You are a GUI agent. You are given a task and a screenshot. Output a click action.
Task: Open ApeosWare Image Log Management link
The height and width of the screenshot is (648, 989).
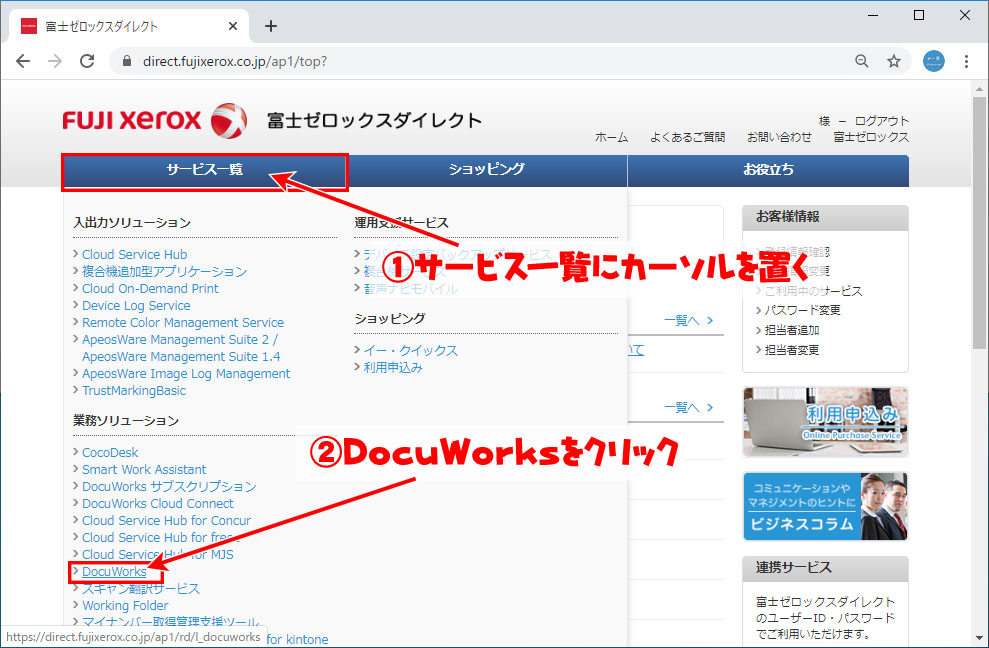pos(186,374)
